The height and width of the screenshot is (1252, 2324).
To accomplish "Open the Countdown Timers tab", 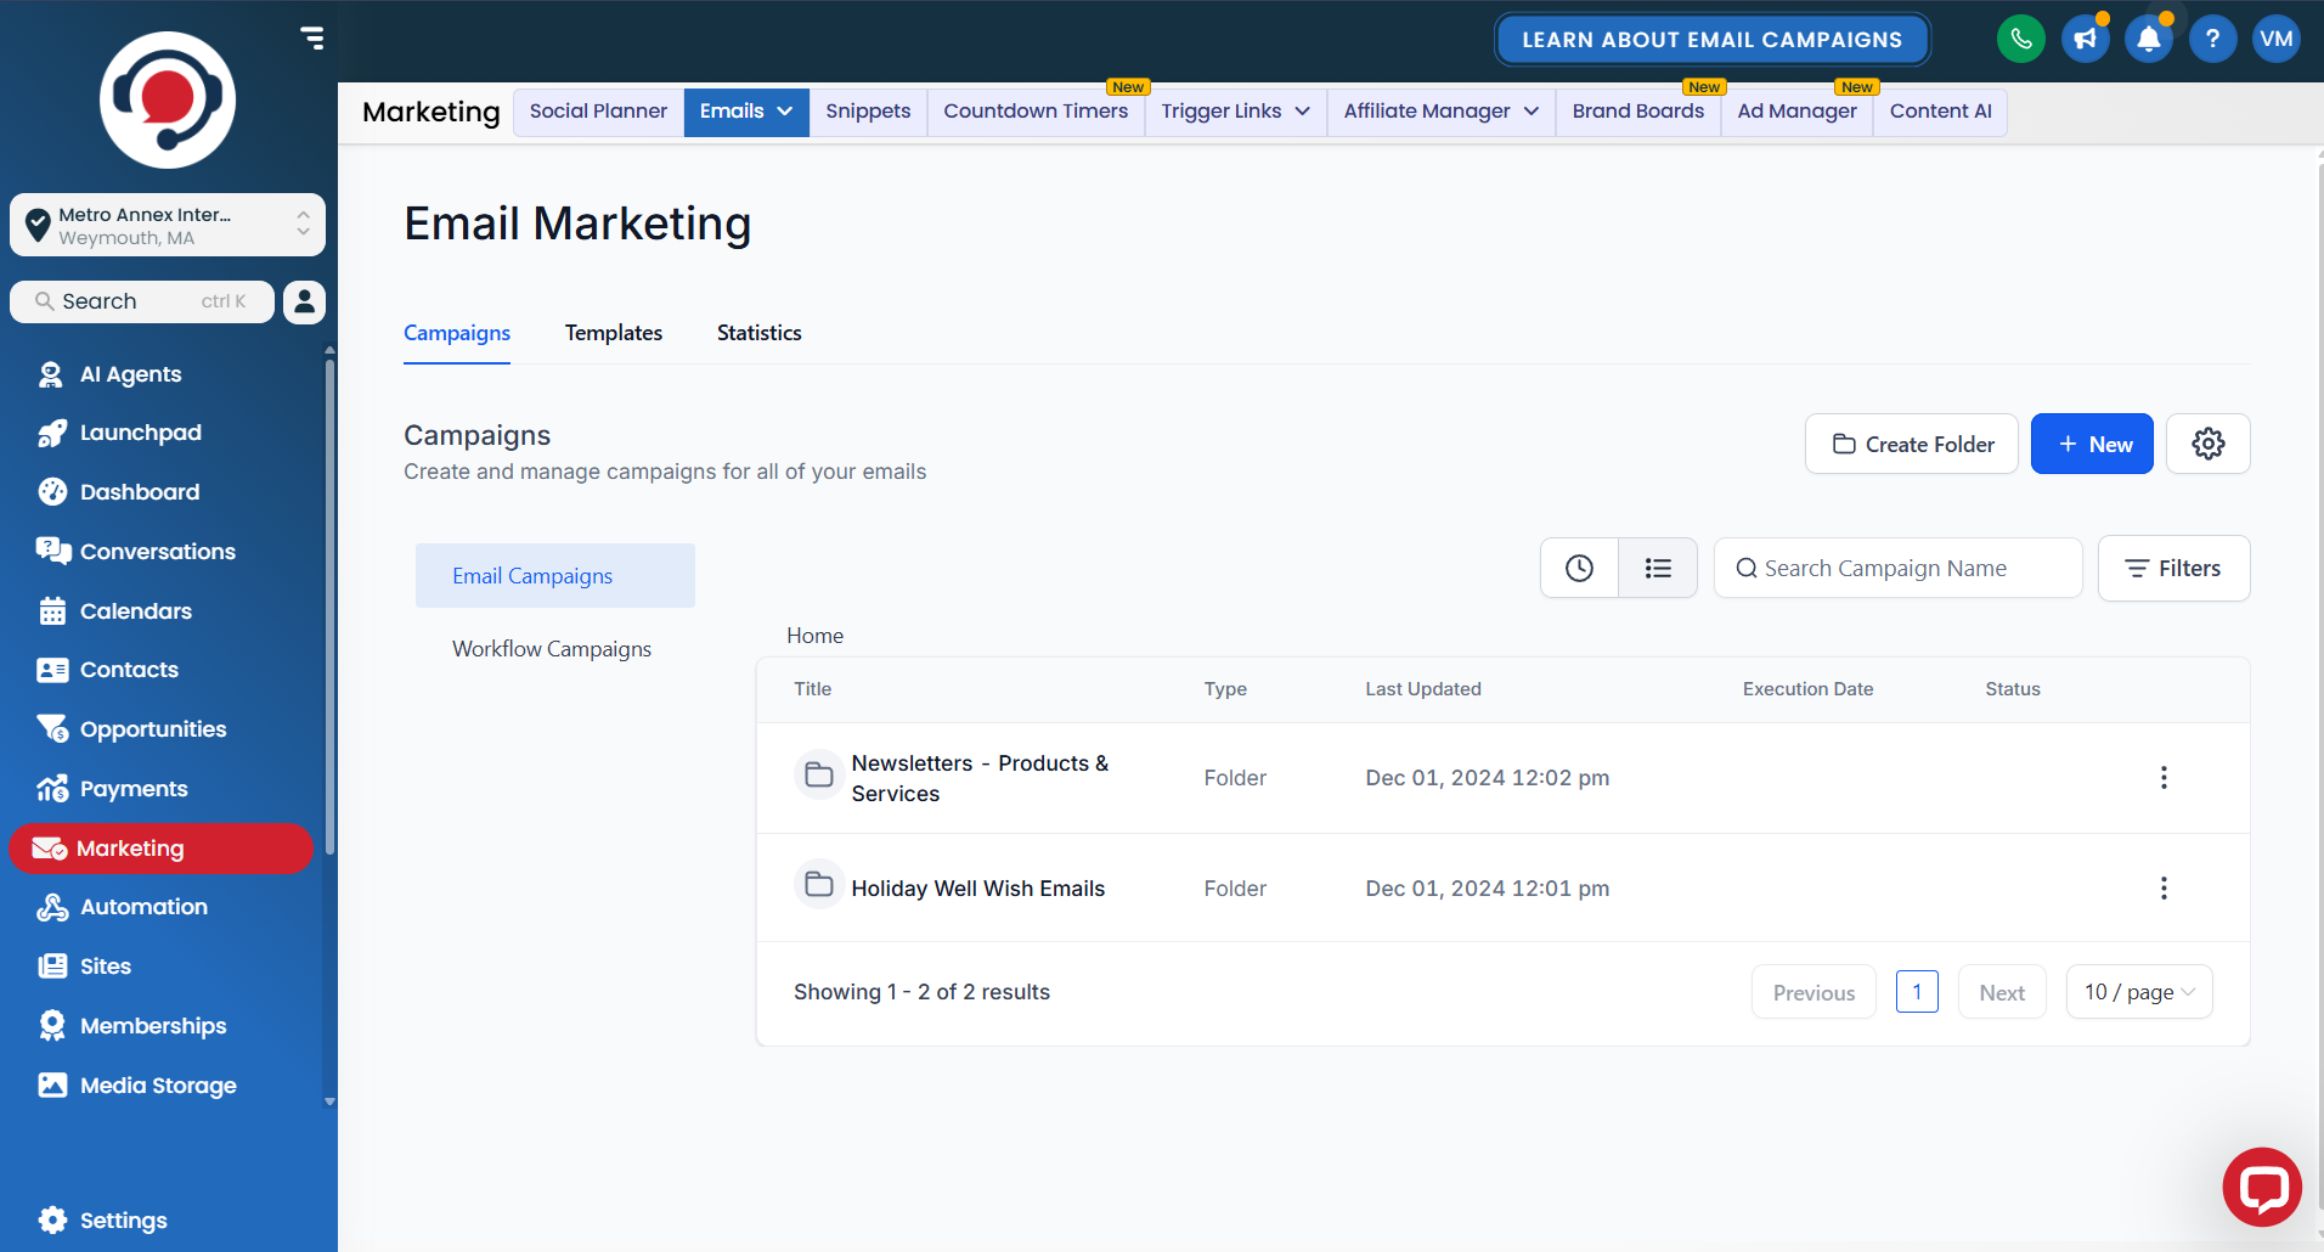I will (x=1035, y=111).
